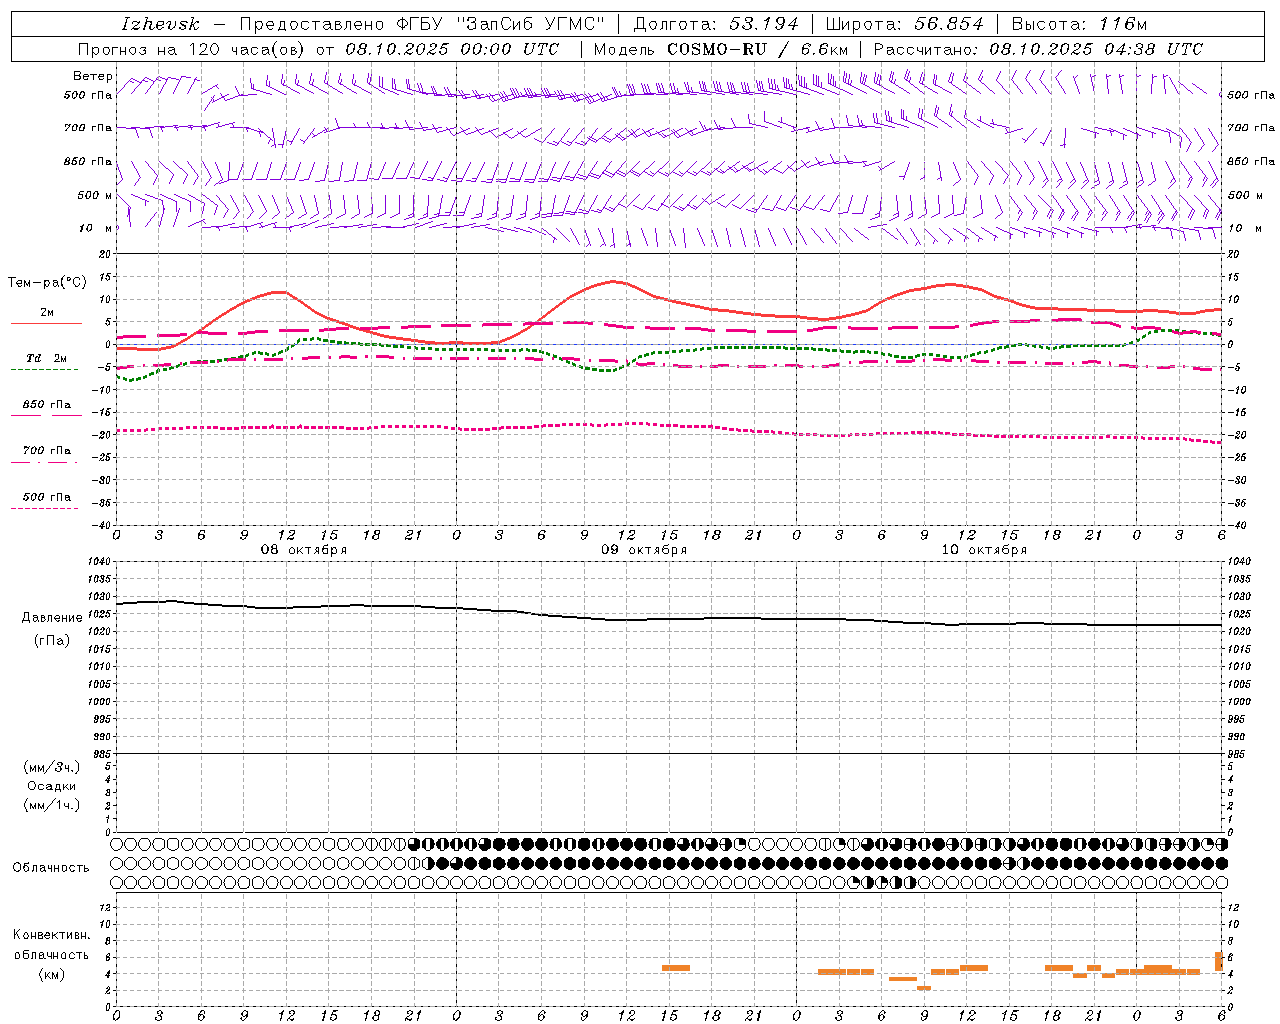Click the 500 гПа temperature legend entry

[x=47, y=497]
